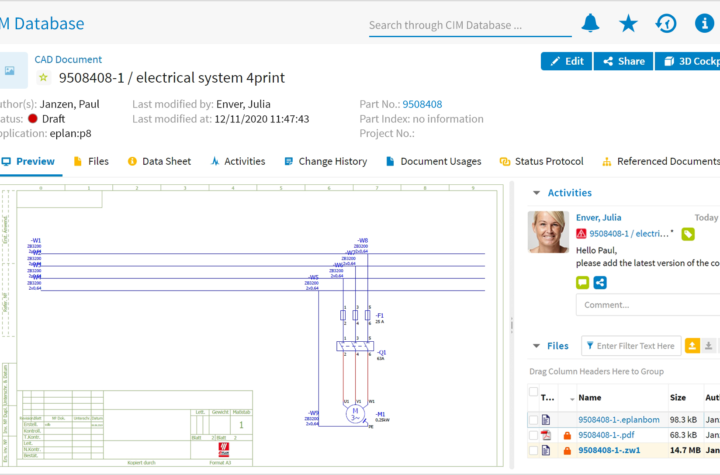The image size is (720, 475).
Task: Collapse the Activities section
Action: pyautogui.click(x=536, y=193)
